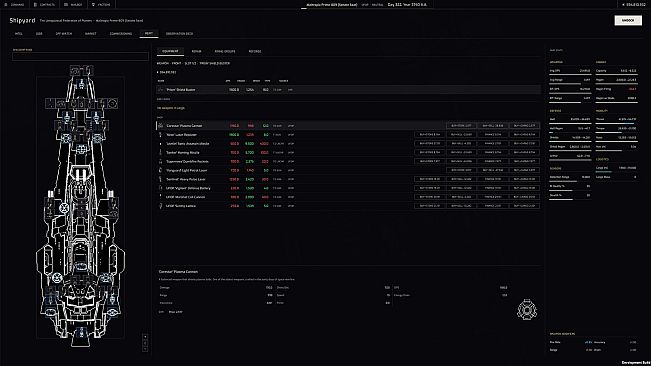Click last purchase button in Sentry Lance row
The image size is (651, 366).
[x=525, y=206]
